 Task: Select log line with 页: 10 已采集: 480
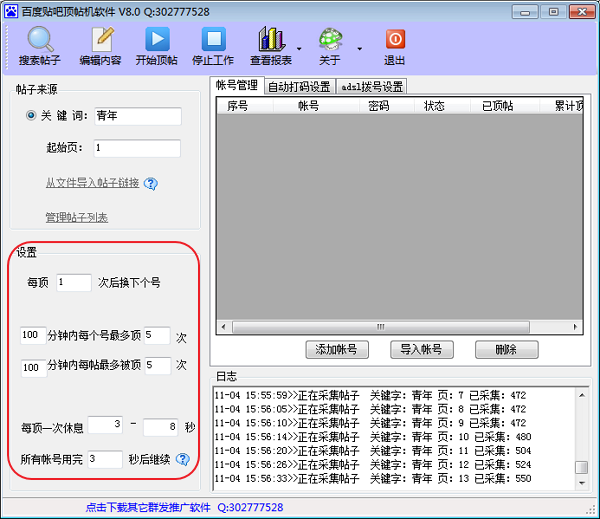(x=373, y=437)
